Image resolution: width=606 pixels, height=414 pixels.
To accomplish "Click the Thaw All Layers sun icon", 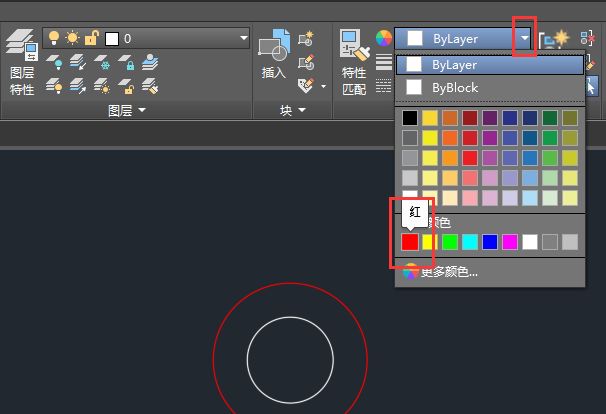I will coord(102,86).
